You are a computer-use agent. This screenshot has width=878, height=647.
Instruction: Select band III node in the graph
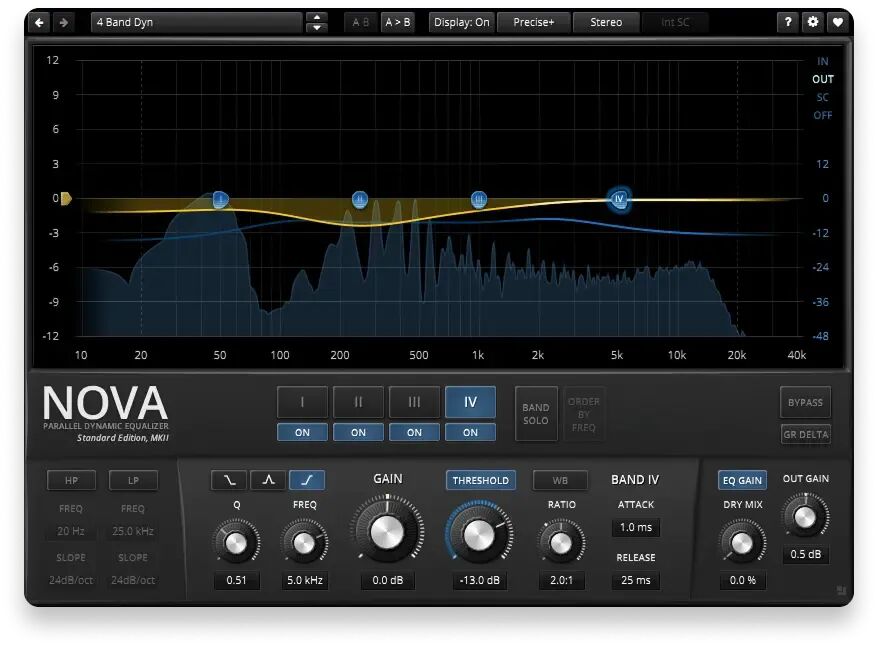pyautogui.click(x=479, y=199)
